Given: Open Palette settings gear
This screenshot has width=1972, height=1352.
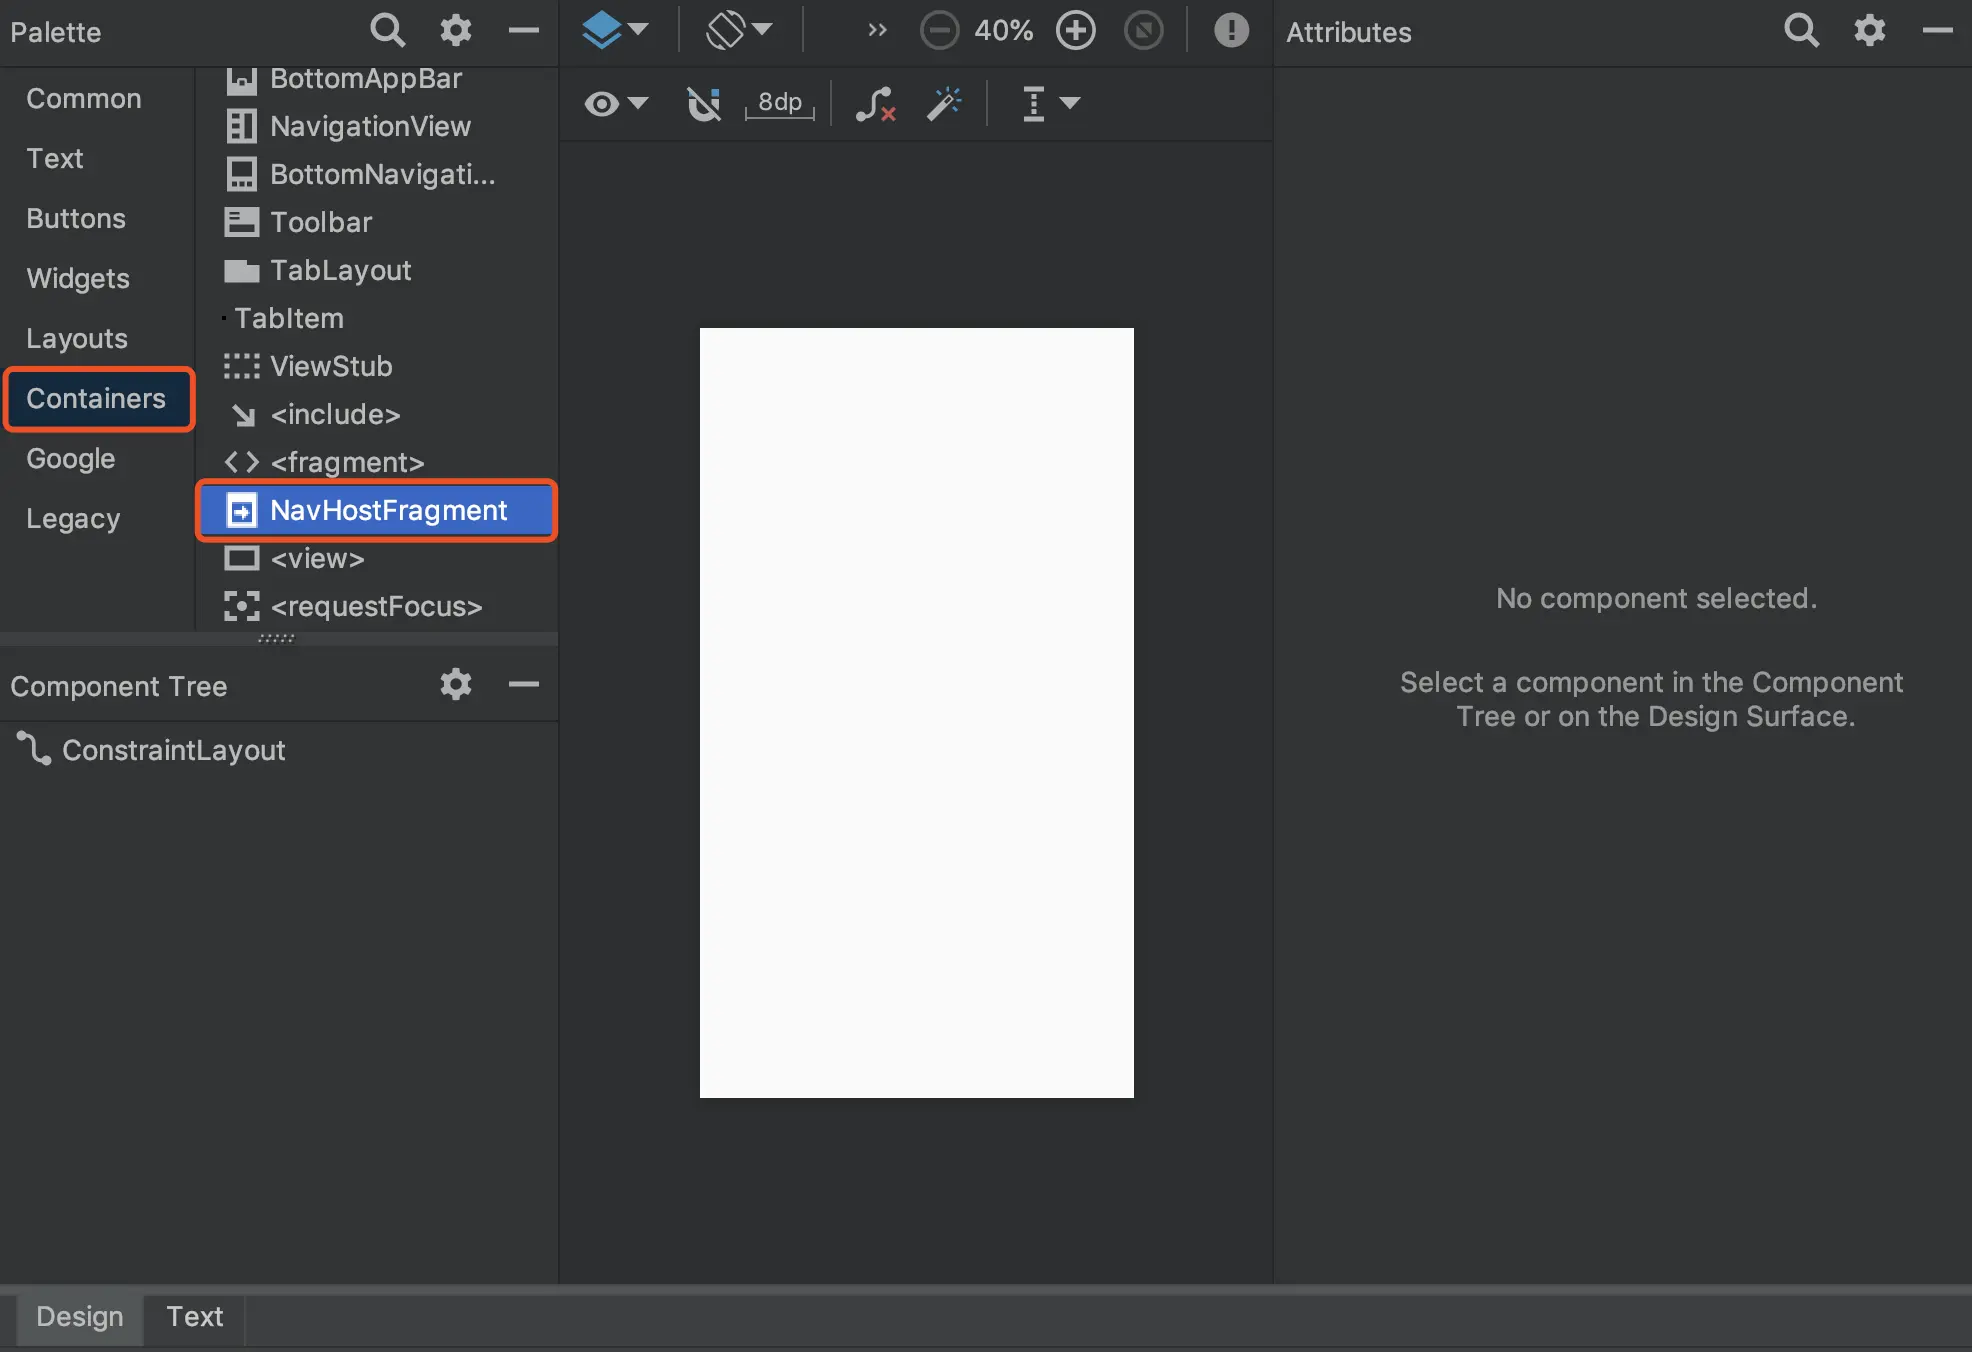Looking at the screenshot, I should (456, 31).
